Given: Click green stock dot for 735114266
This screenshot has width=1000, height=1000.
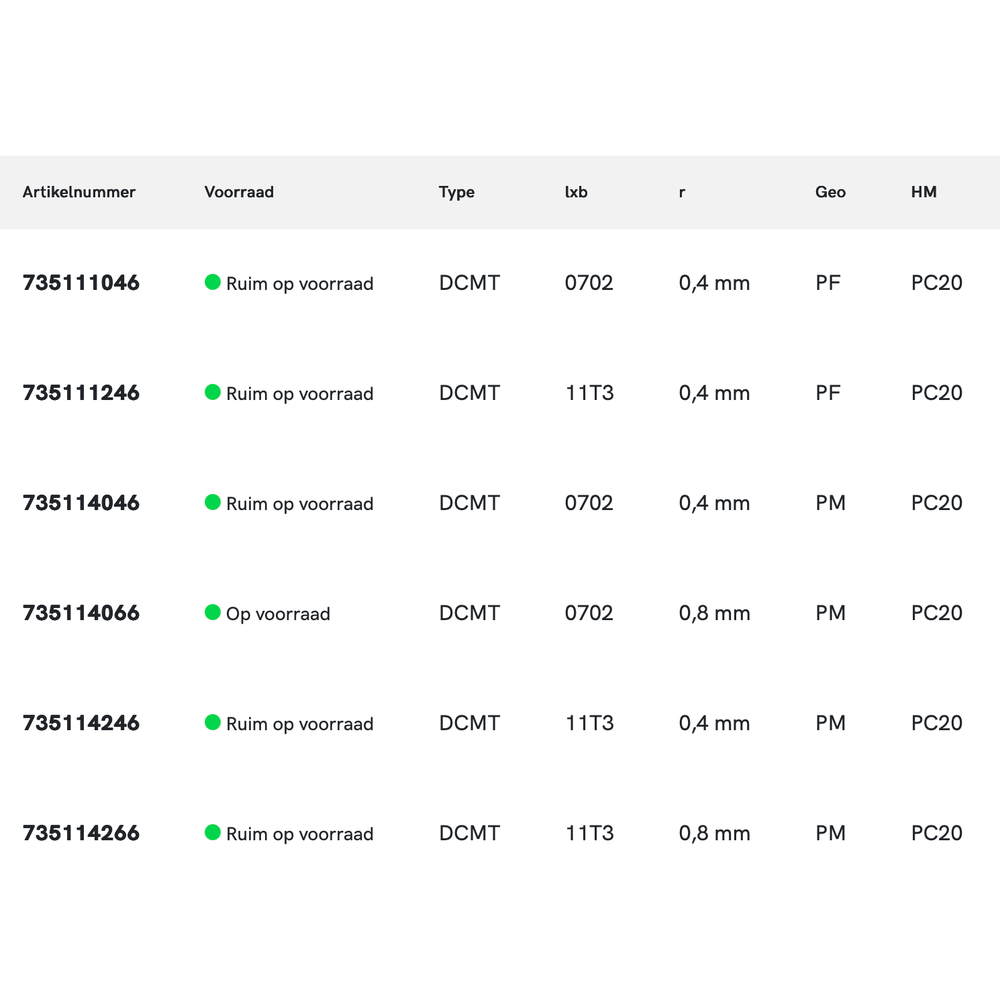Looking at the screenshot, I should click(212, 832).
